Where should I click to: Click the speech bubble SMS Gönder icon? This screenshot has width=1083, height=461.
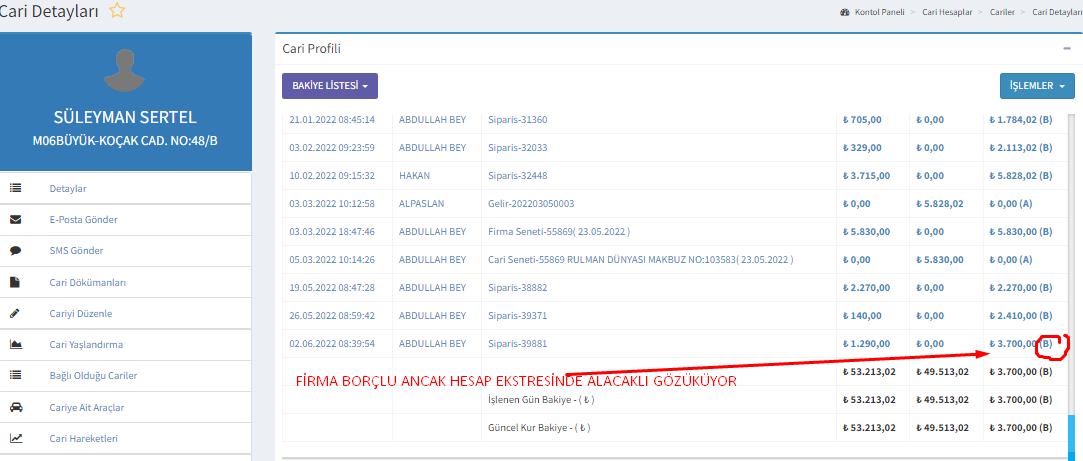[x=15, y=251]
